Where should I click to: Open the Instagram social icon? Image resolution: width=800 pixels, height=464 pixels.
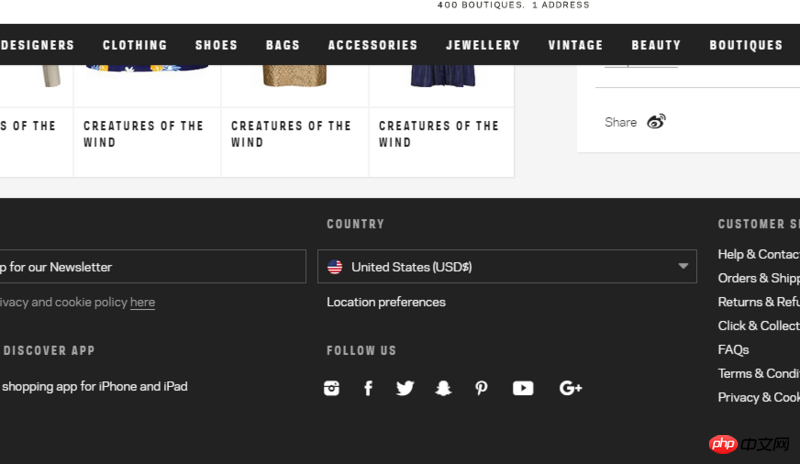click(332, 388)
